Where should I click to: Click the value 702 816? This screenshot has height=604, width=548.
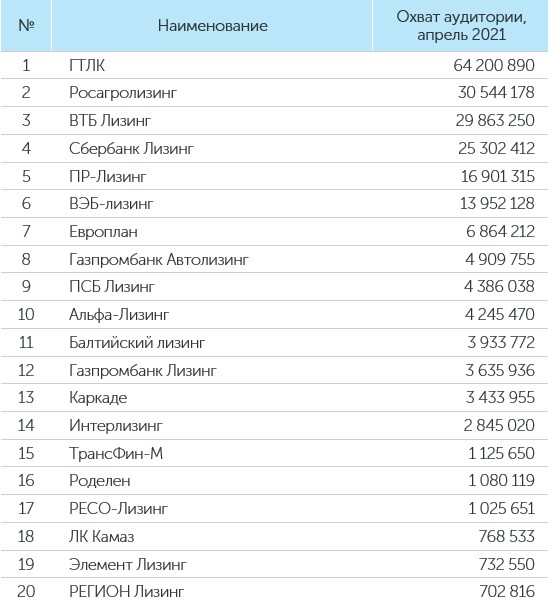point(507,591)
